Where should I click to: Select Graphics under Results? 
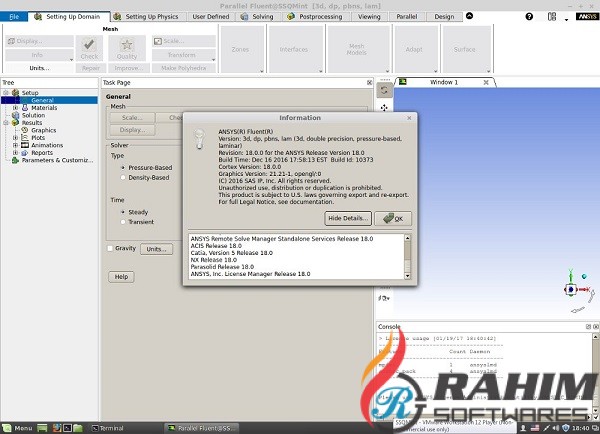pyautogui.click(x=44, y=130)
